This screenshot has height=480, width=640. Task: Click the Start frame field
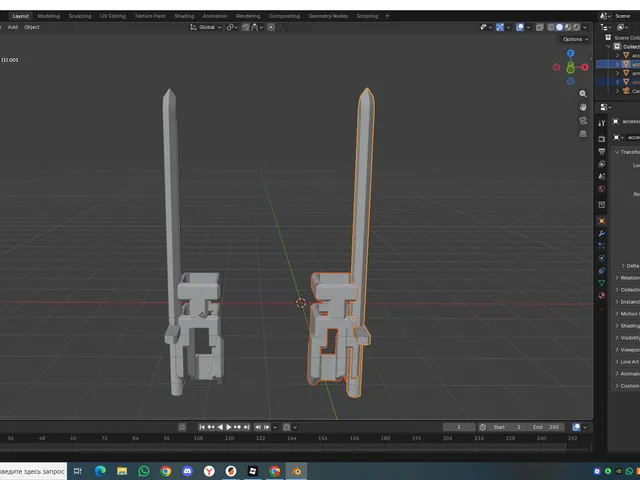point(507,427)
